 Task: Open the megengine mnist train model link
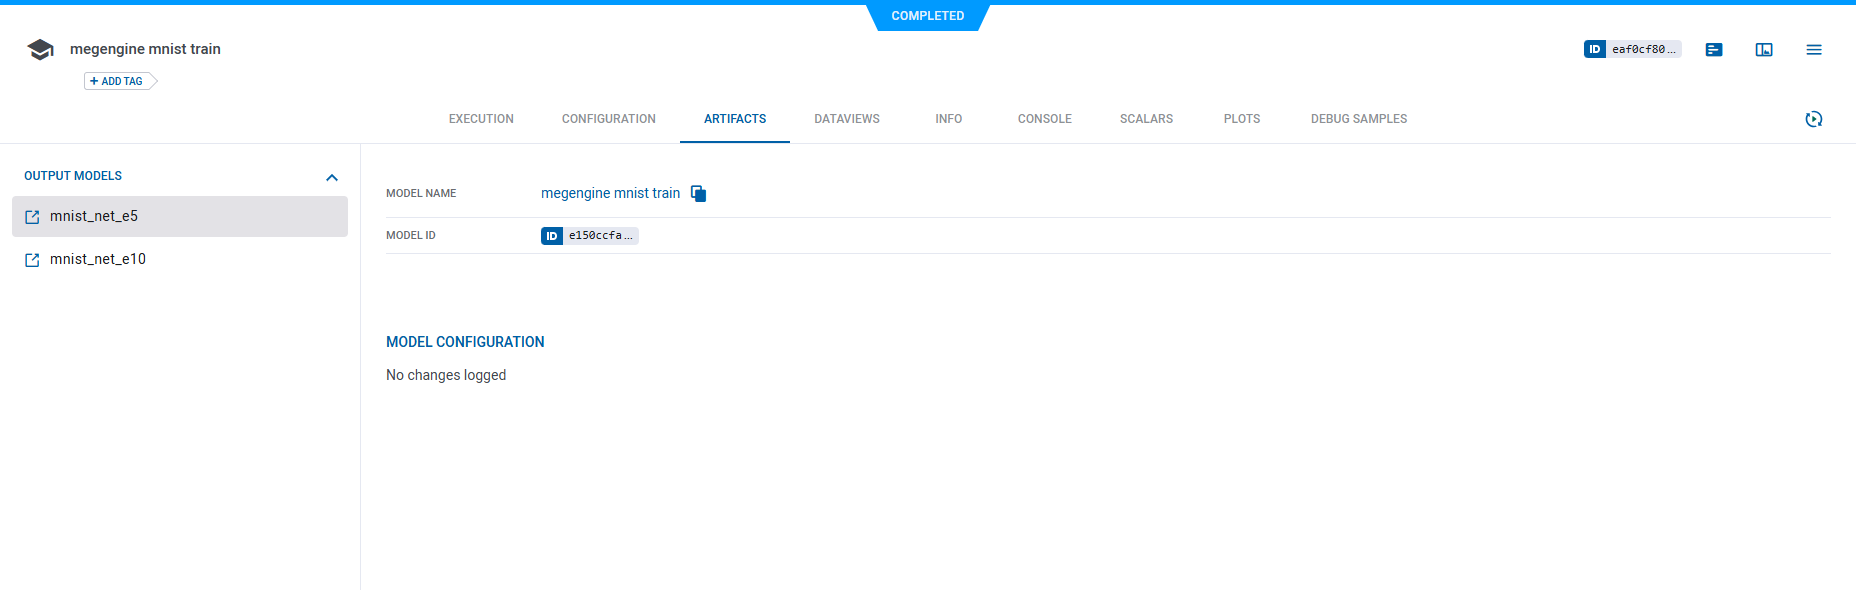point(610,194)
